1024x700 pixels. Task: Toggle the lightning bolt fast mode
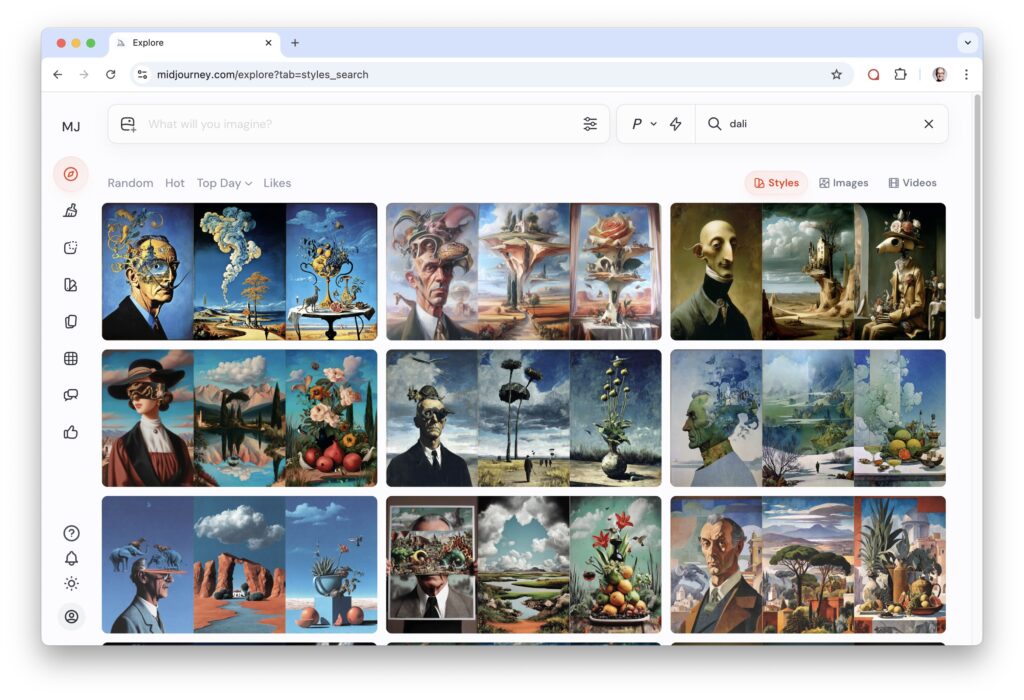click(x=676, y=124)
